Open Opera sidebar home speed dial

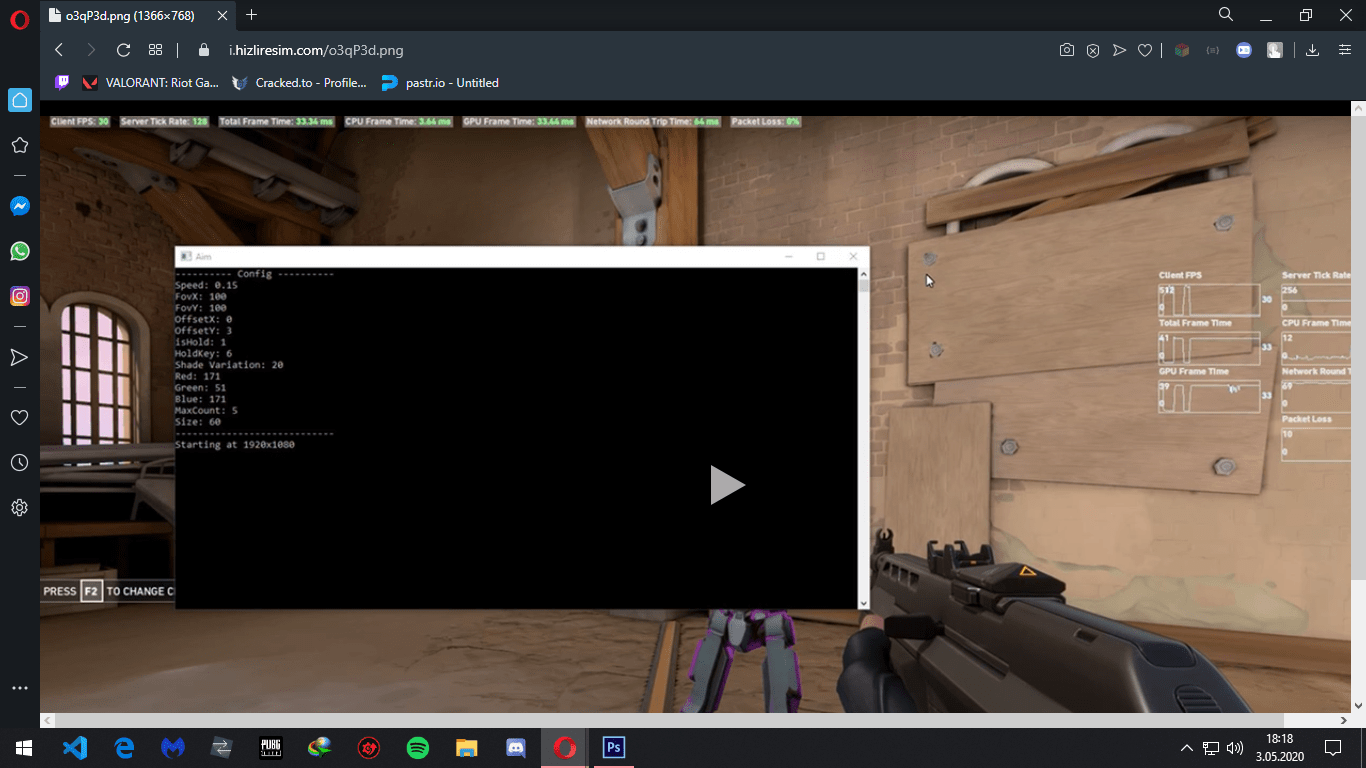19,100
